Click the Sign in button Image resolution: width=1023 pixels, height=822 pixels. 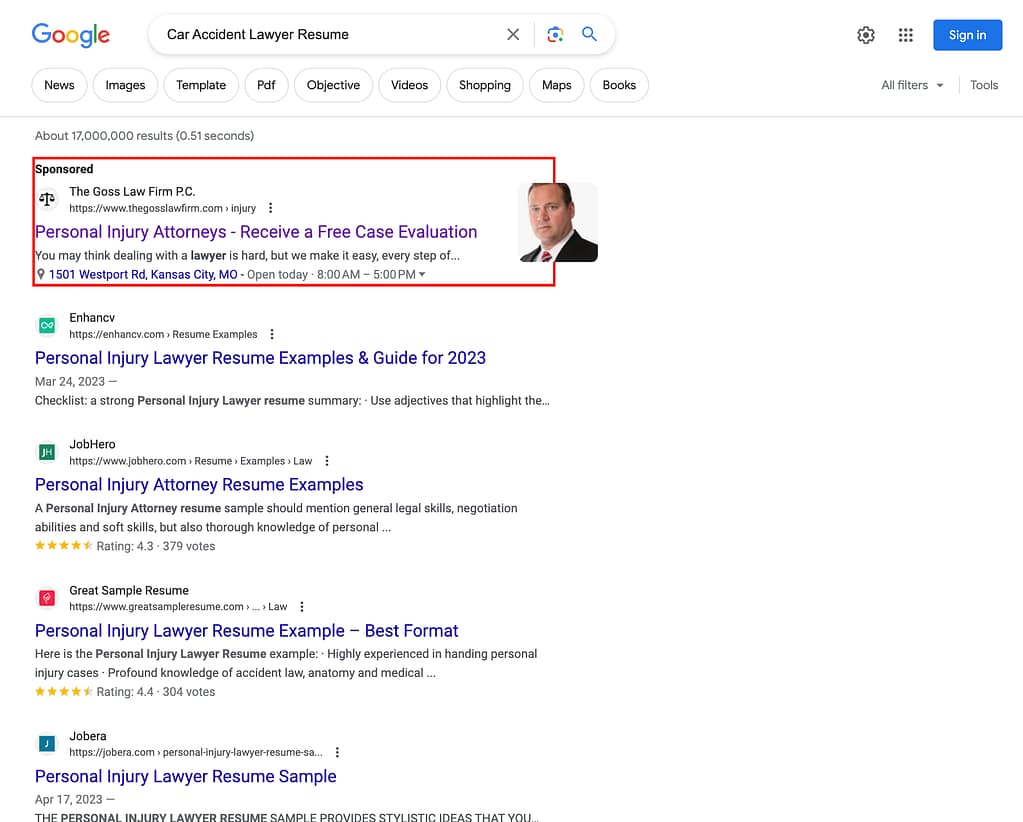tap(967, 35)
